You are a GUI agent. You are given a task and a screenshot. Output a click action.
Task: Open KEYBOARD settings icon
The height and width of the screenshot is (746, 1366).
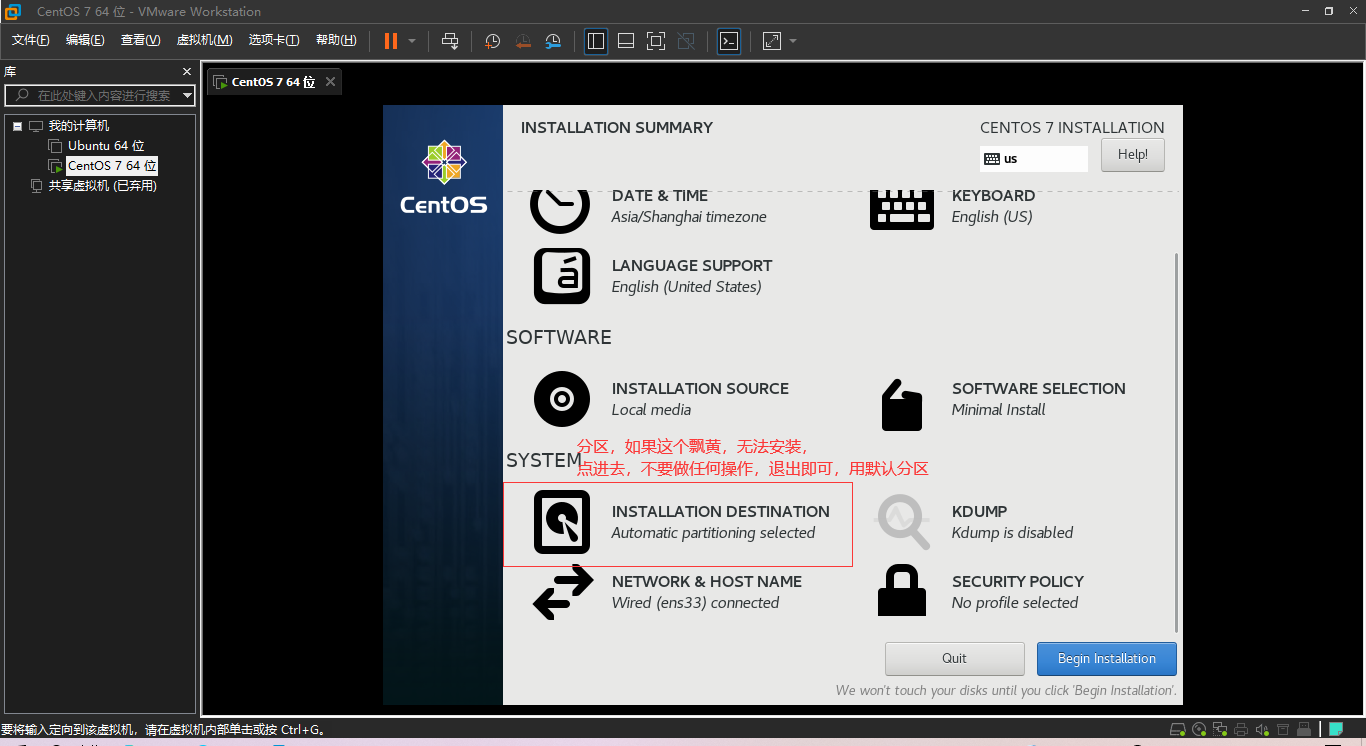pyautogui.click(x=902, y=209)
